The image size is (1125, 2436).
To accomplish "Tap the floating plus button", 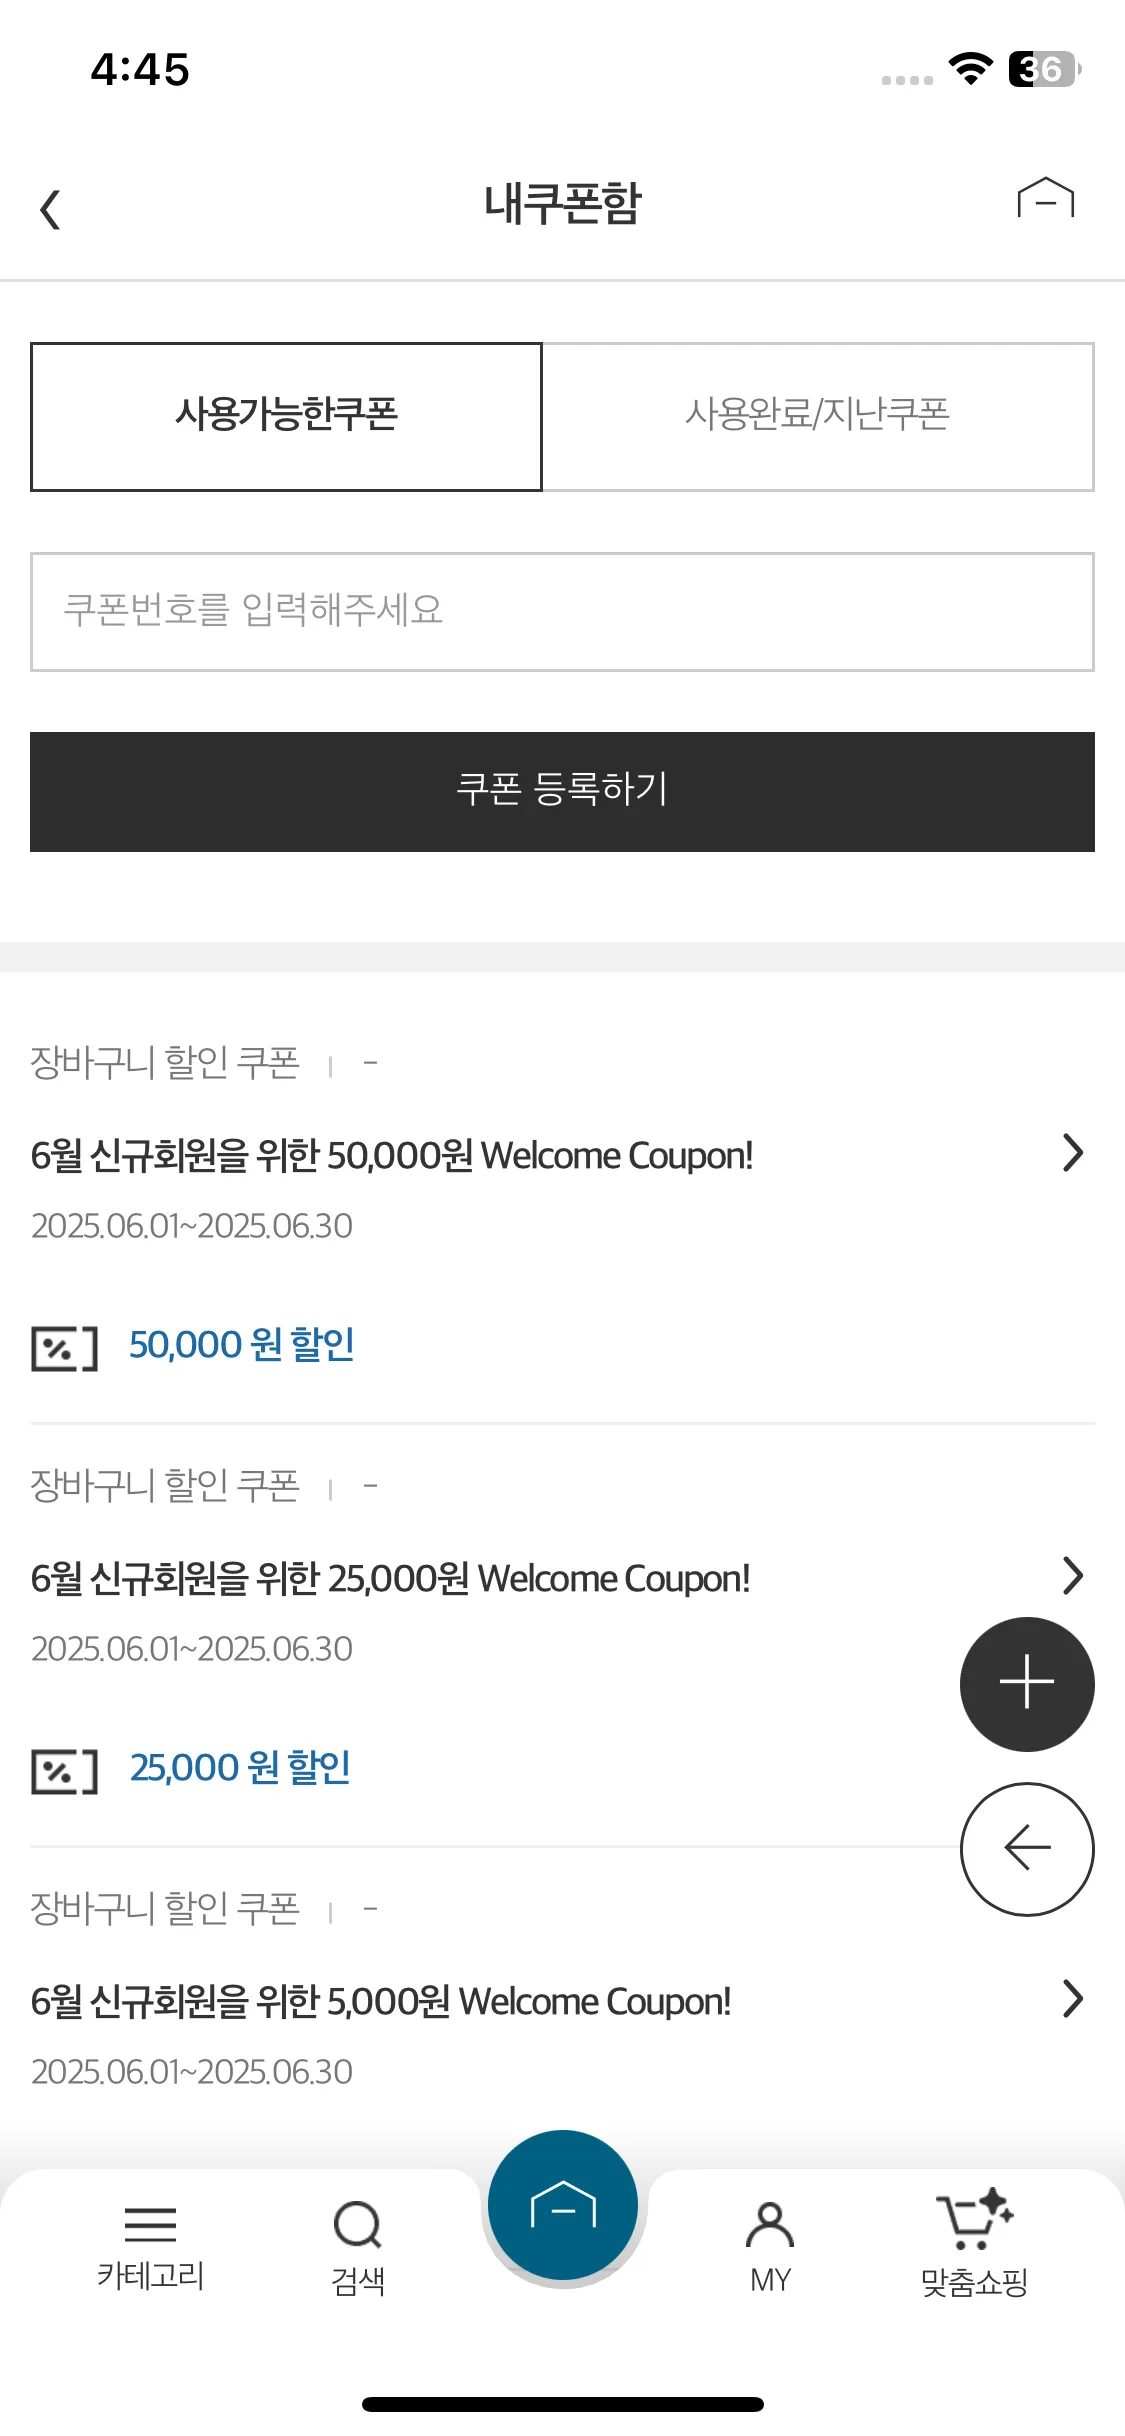I will coord(1027,1684).
